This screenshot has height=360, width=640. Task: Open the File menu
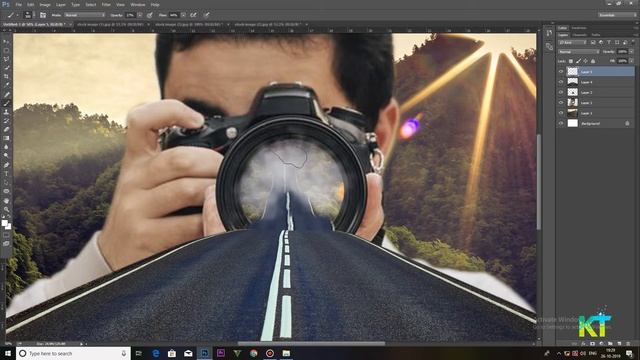click(x=18, y=5)
